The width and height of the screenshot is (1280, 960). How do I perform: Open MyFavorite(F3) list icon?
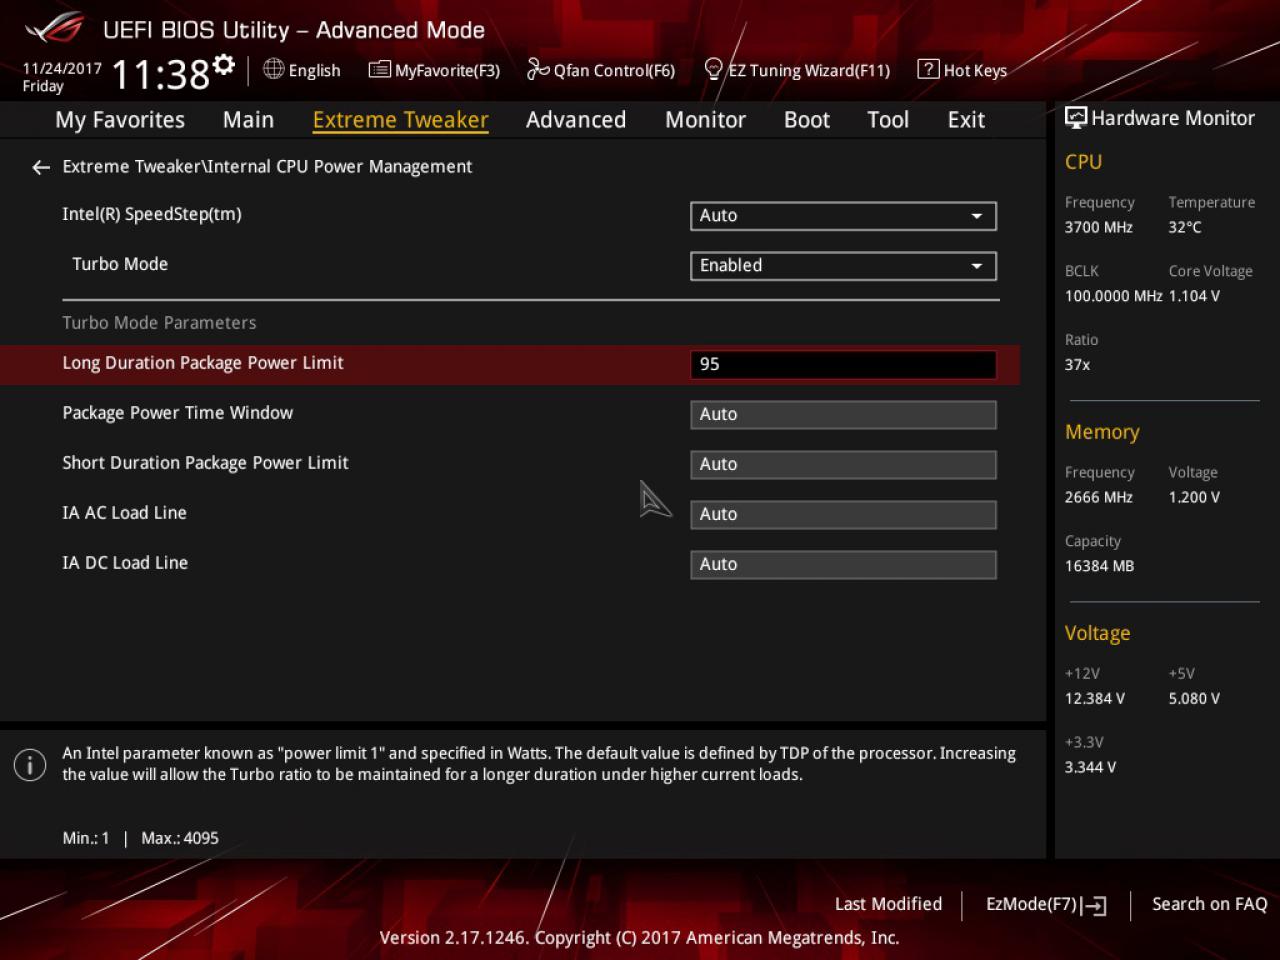coord(379,69)
